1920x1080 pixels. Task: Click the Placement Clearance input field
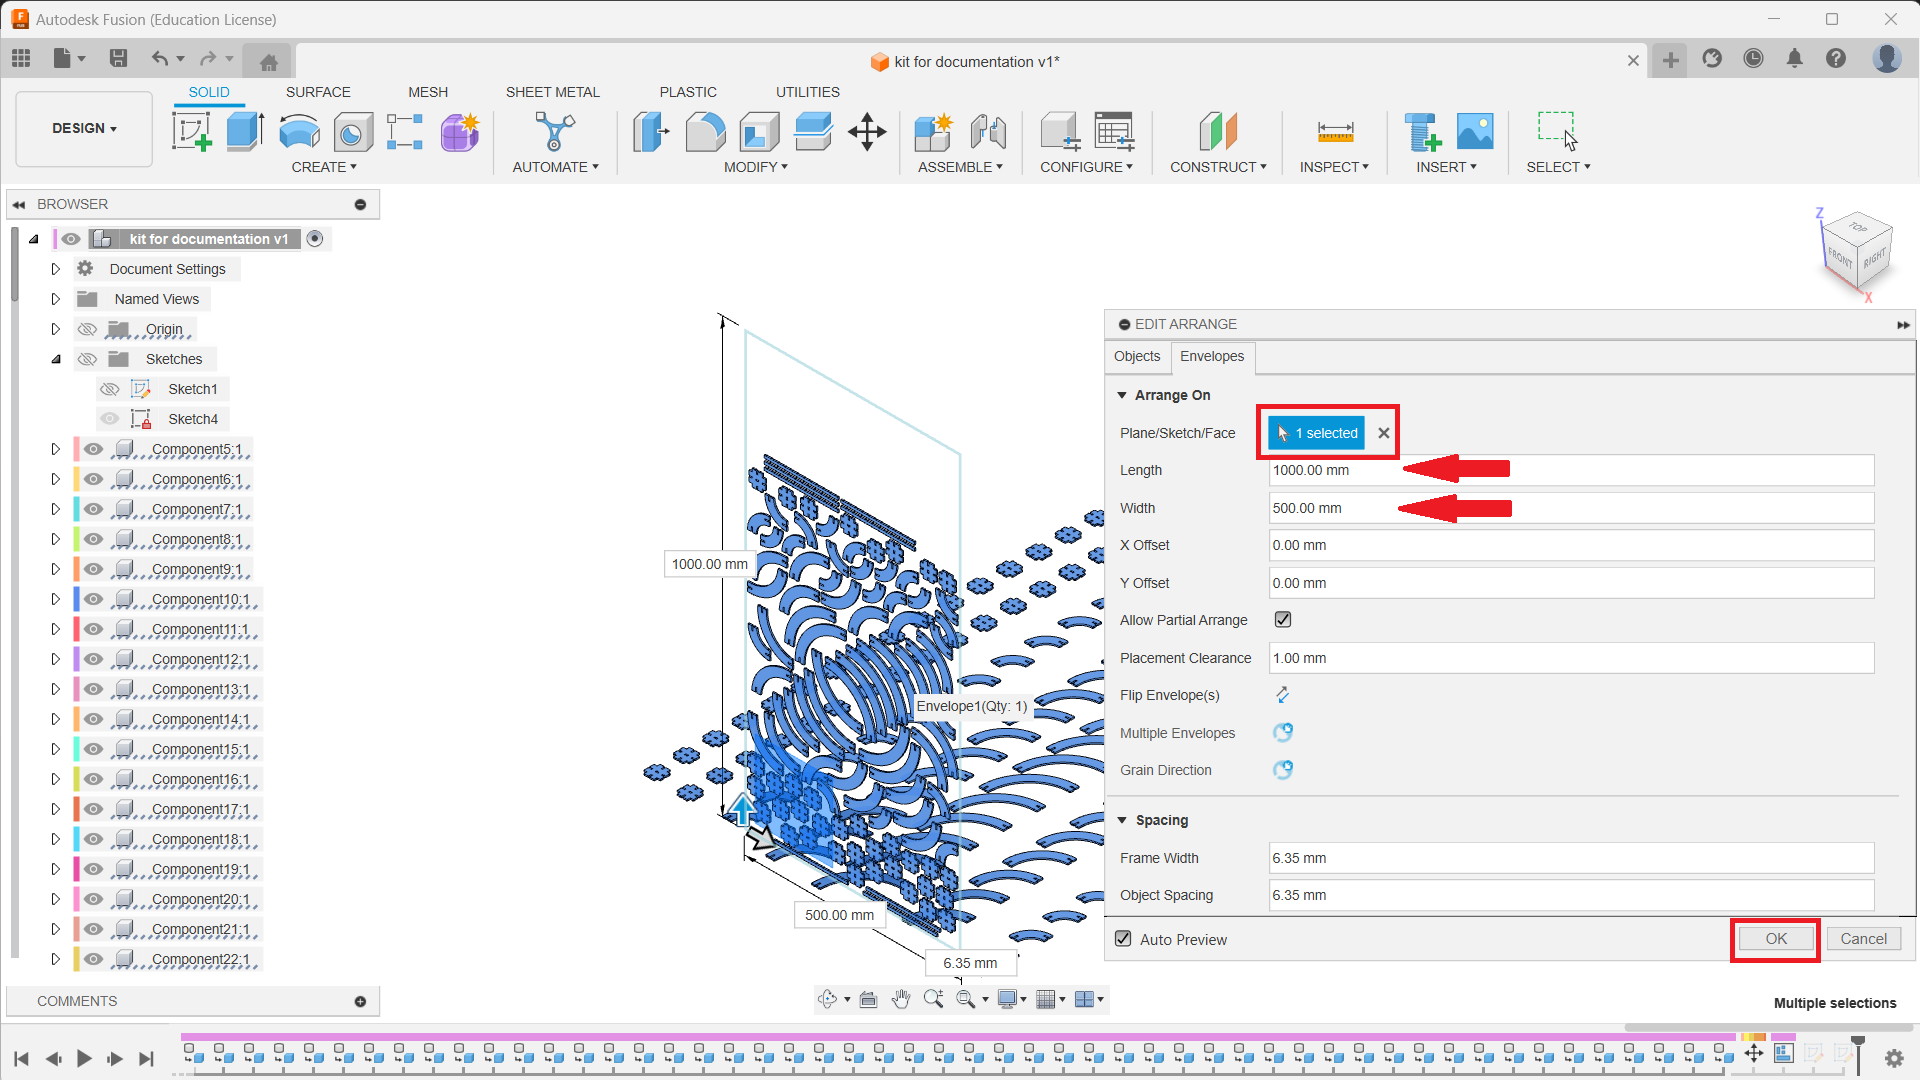pyautogui.click(x=1570, y=658)
